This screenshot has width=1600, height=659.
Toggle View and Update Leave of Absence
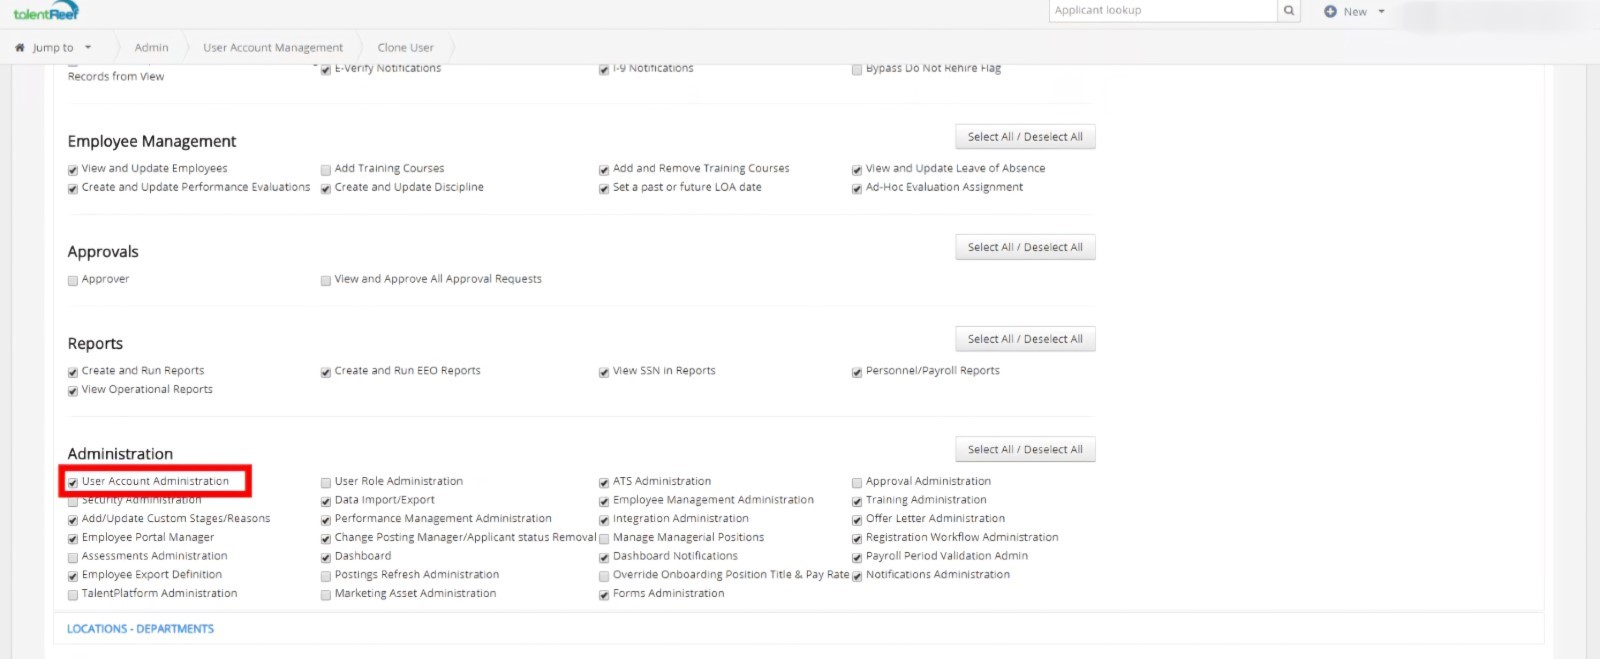click(857, 170)
